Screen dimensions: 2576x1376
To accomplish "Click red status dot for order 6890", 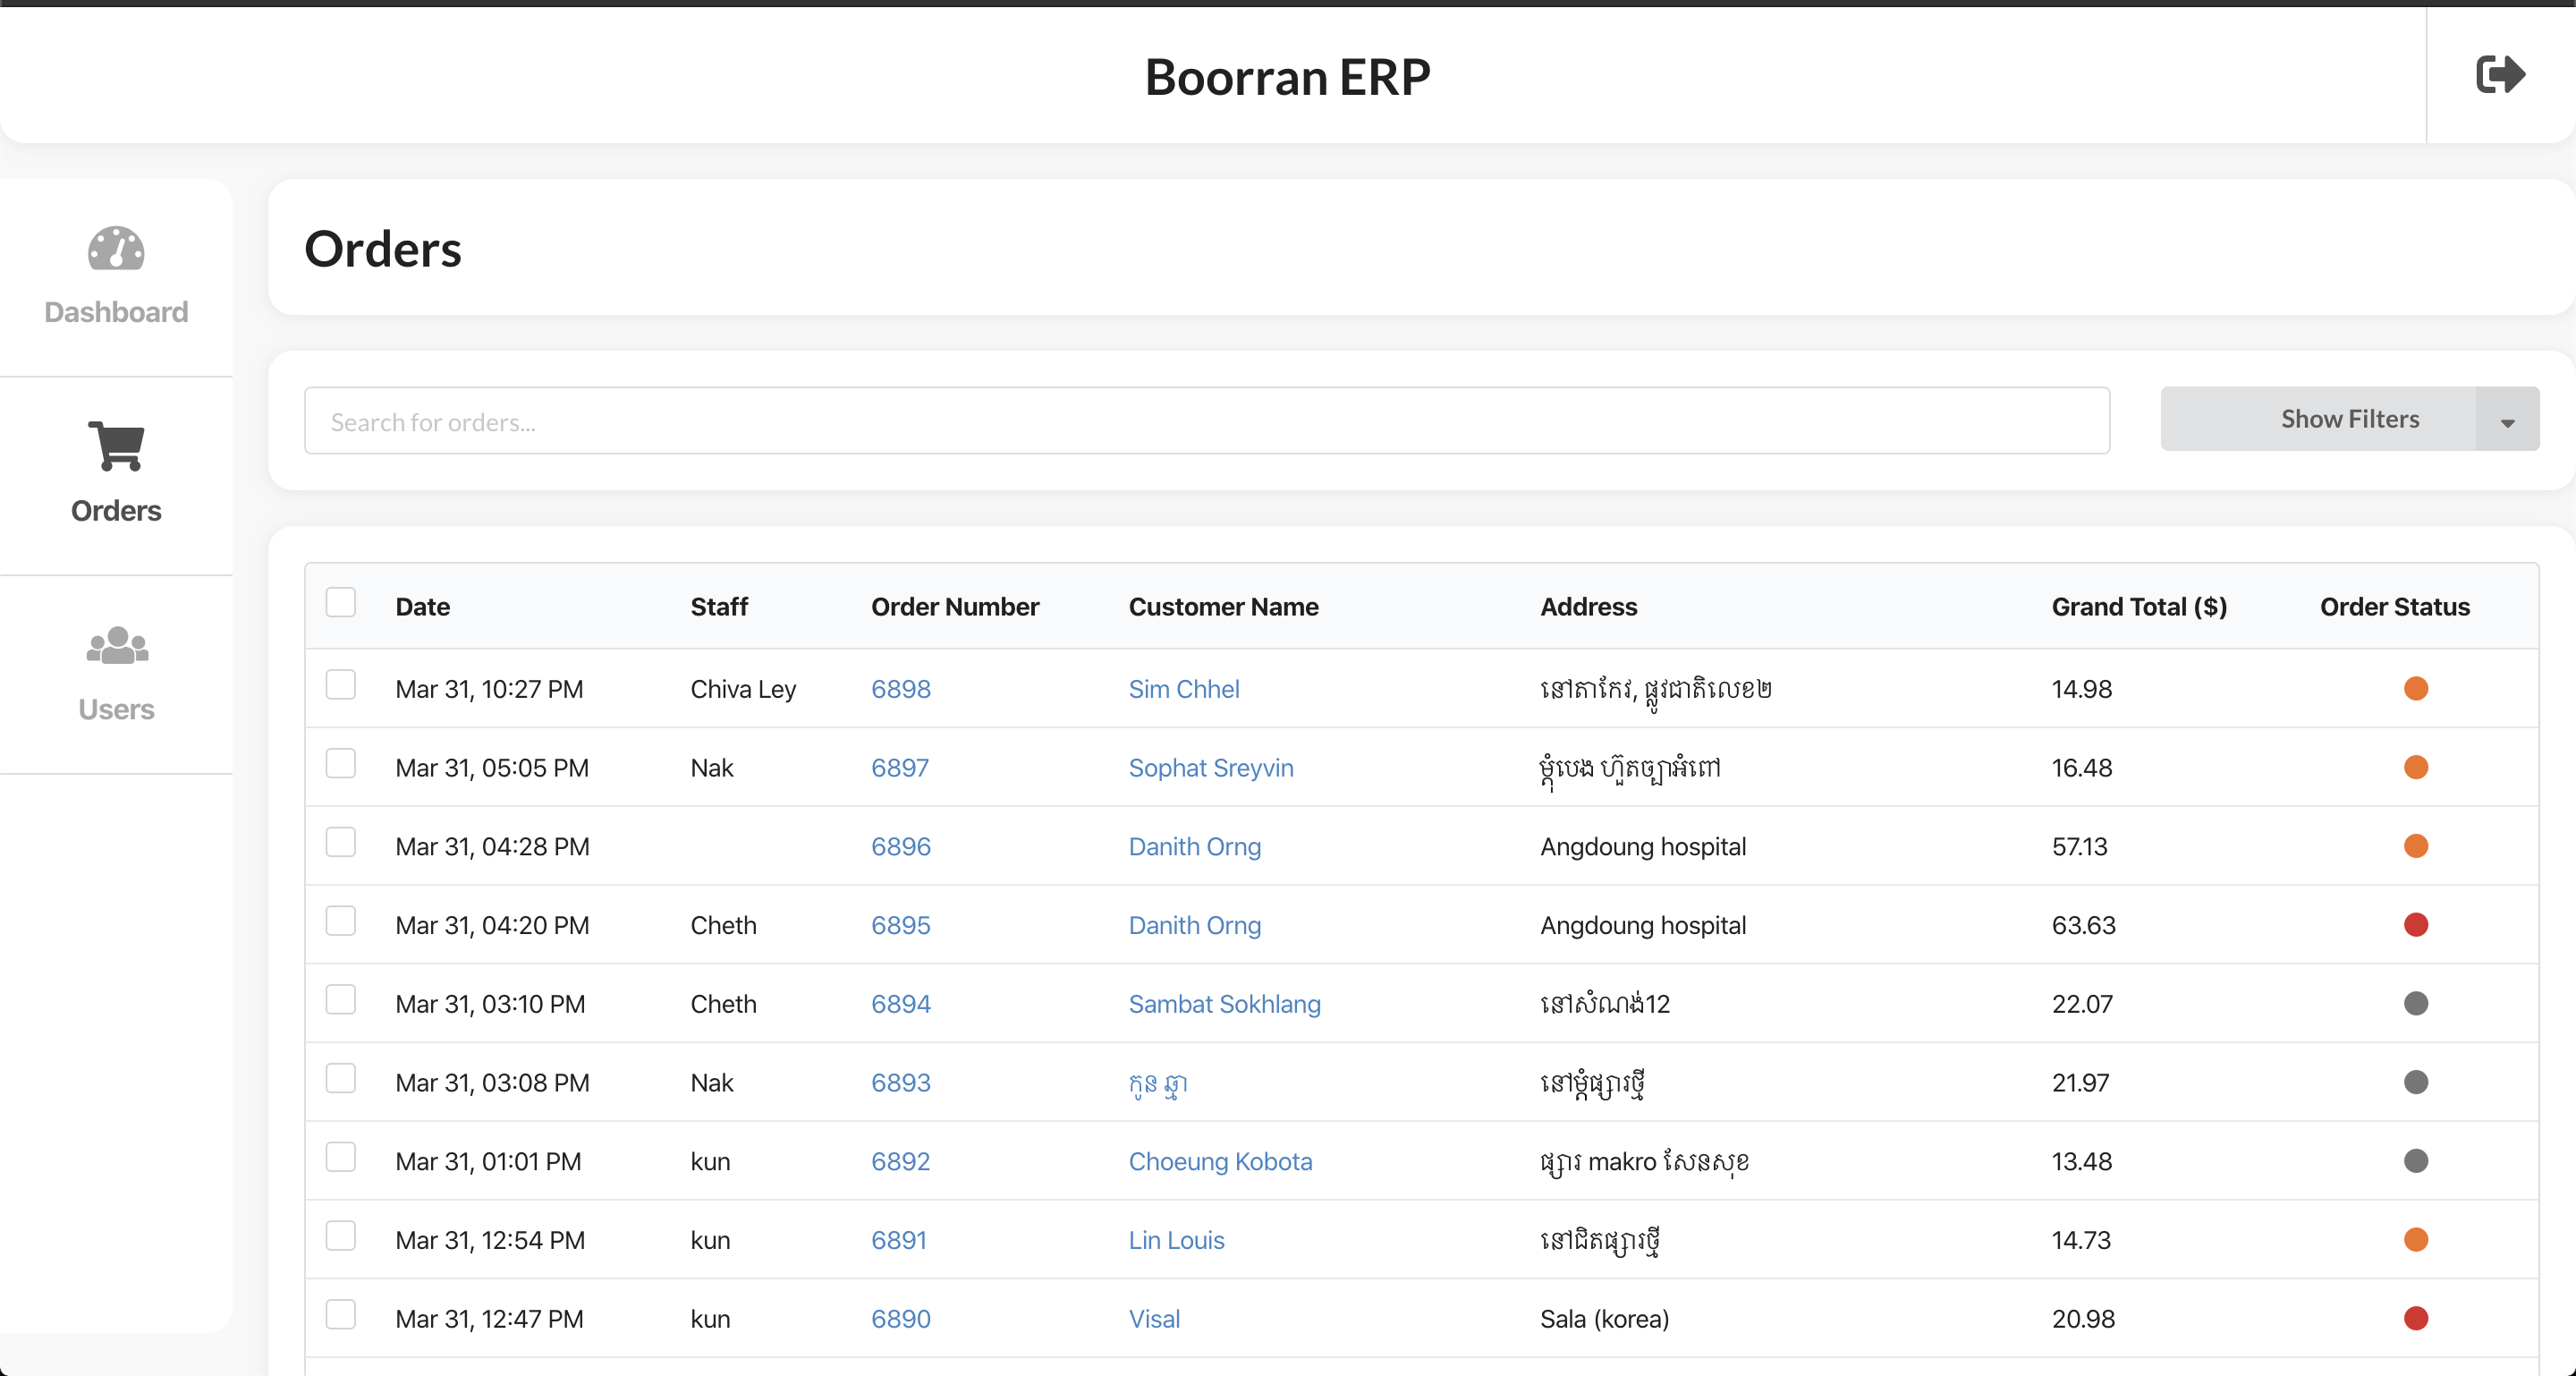I will pyautogui.click(x=2416, y=1319).
